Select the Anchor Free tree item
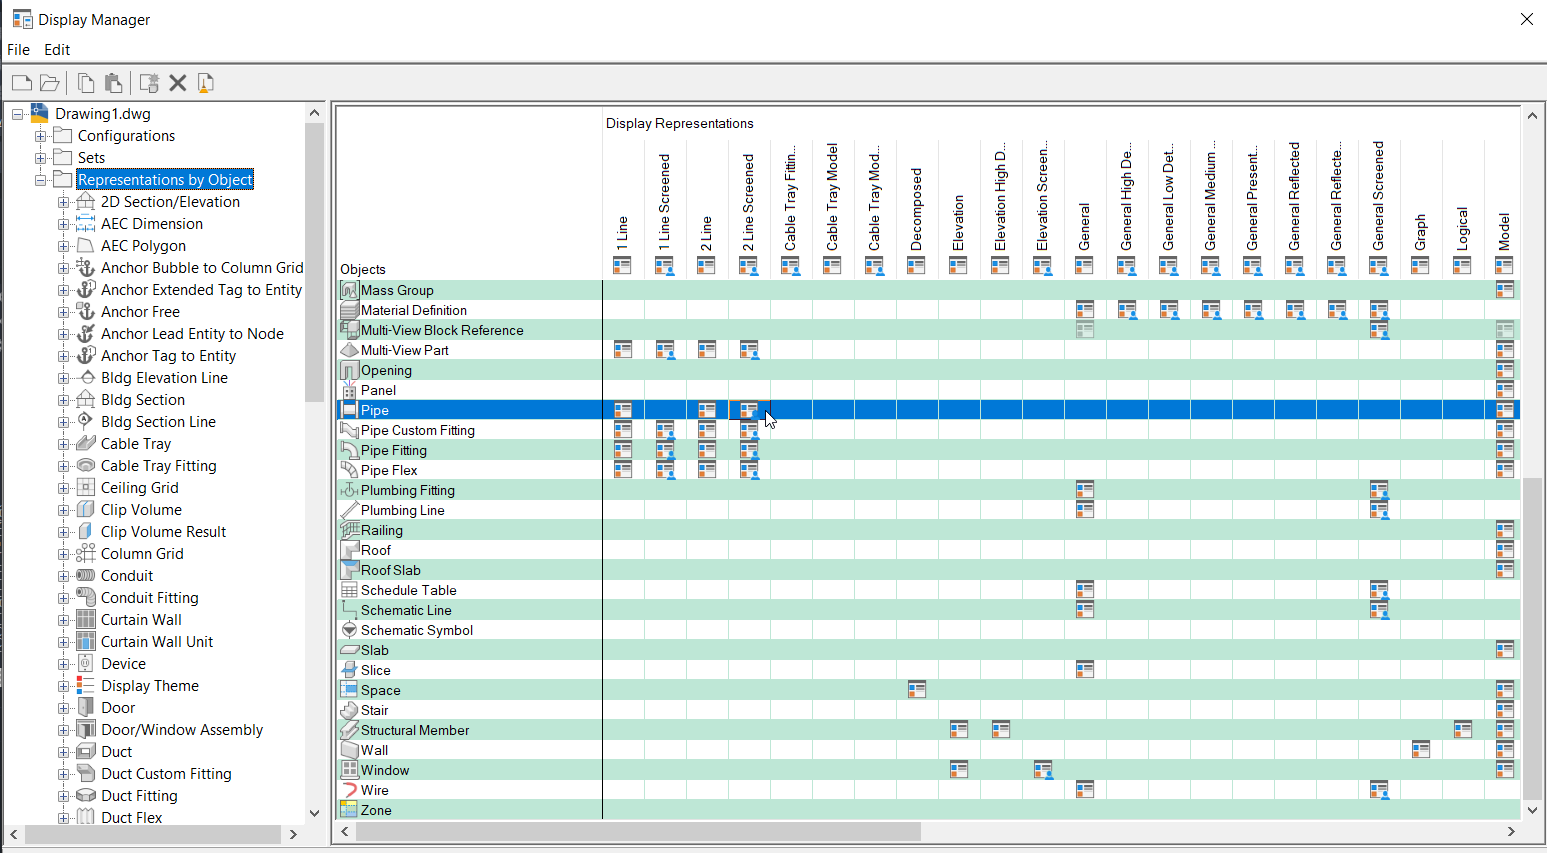This screenshot has height=853, width=1547. point(140,312)
